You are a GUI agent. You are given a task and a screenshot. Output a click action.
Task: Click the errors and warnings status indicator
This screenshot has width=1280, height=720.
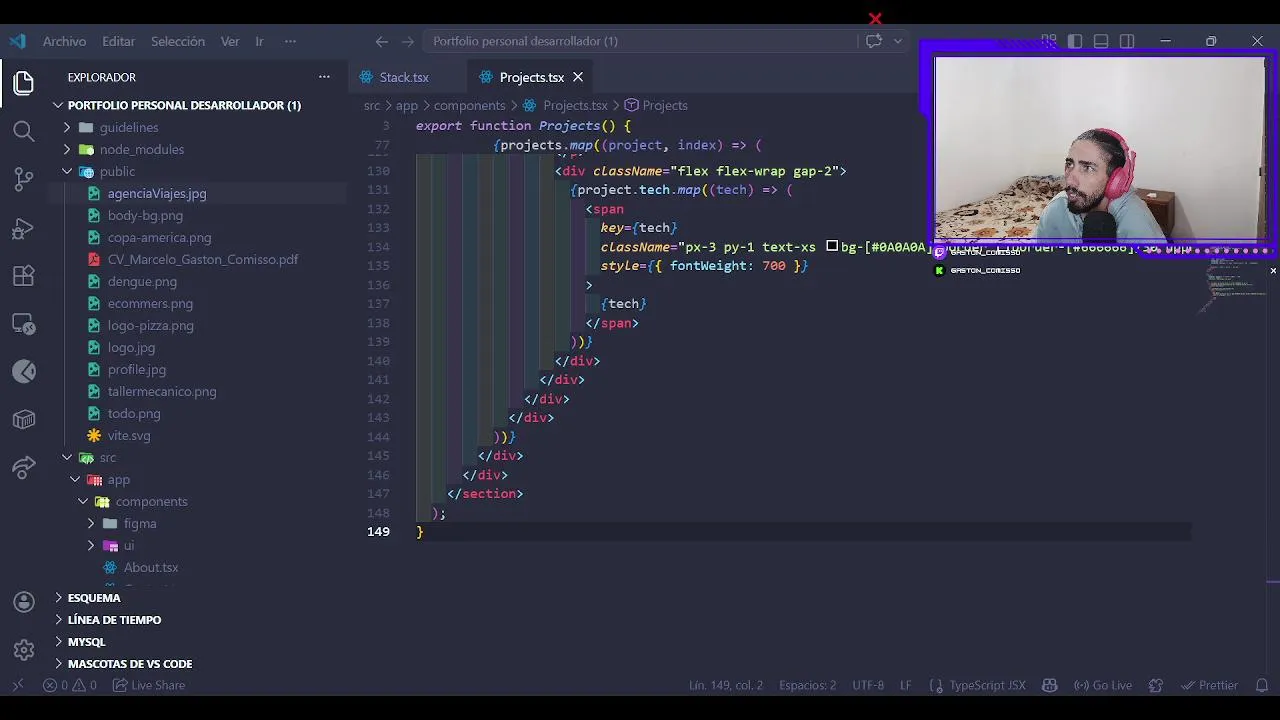[x=70, y=685]
